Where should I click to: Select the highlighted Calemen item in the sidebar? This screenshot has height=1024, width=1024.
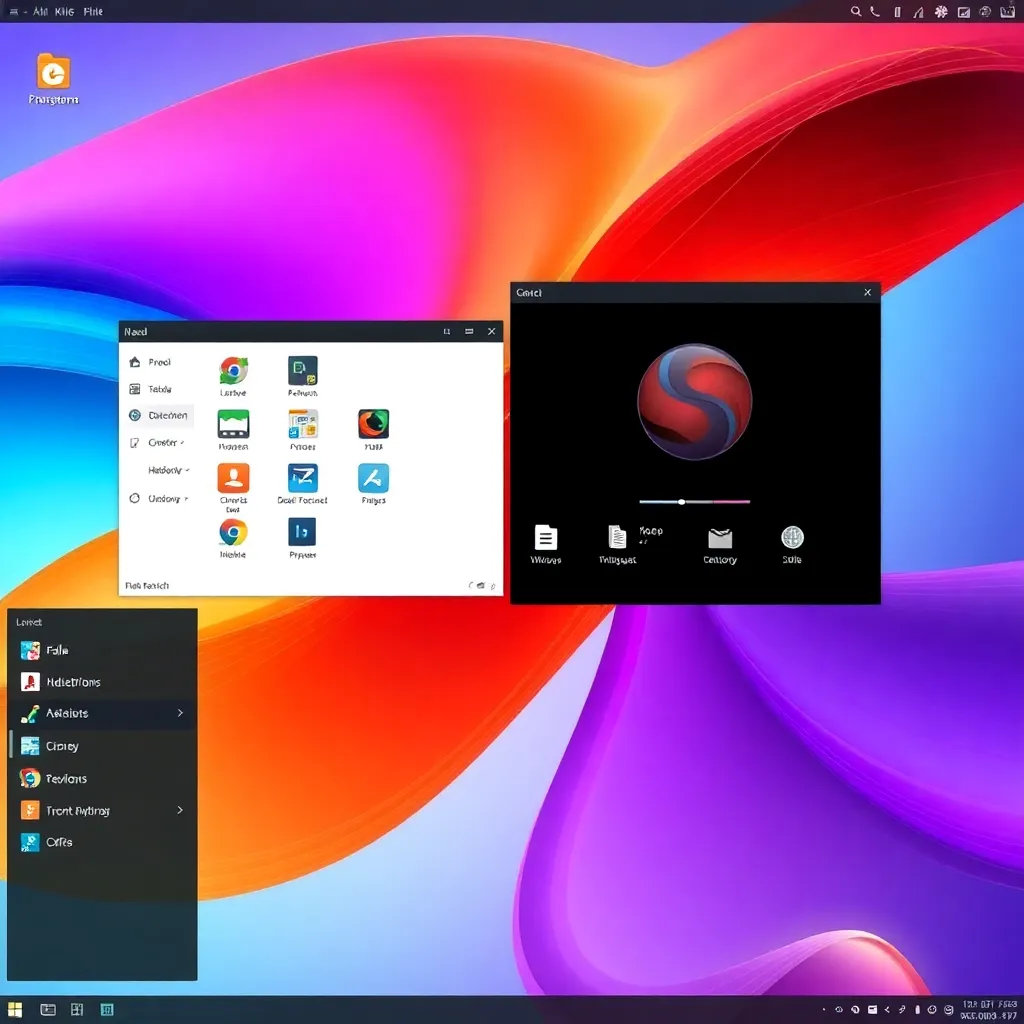pyautogui.click(x=159, y=415)
